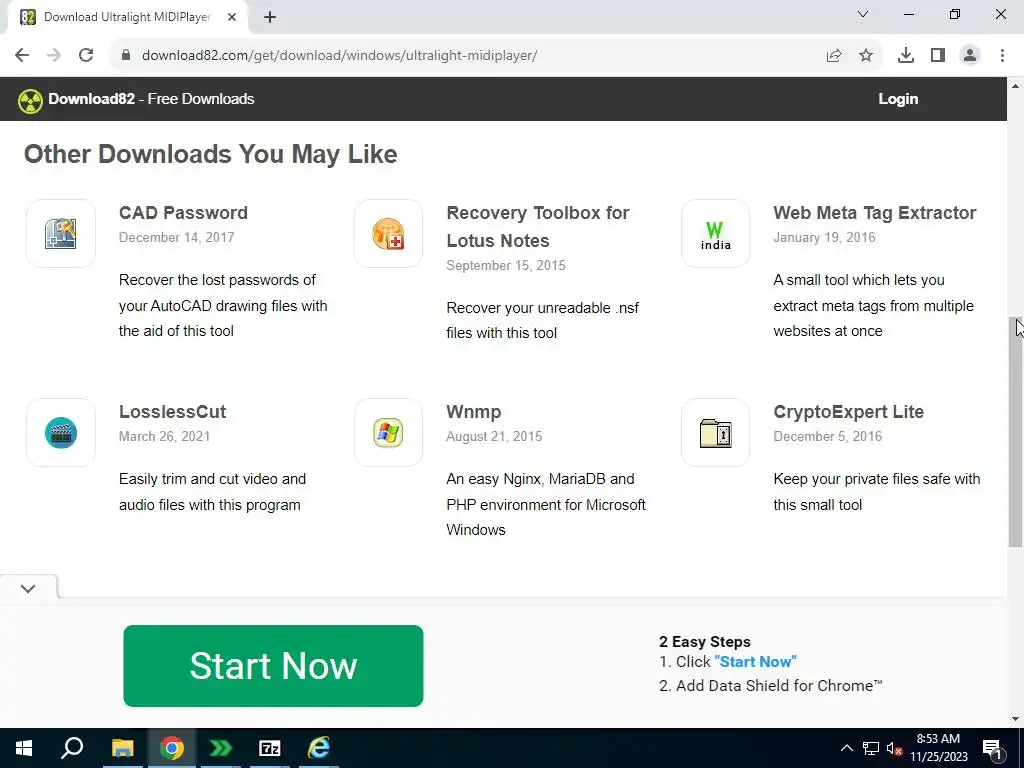Click the browser back arrow
The image size is (1024, 768).
pos(22,56)
